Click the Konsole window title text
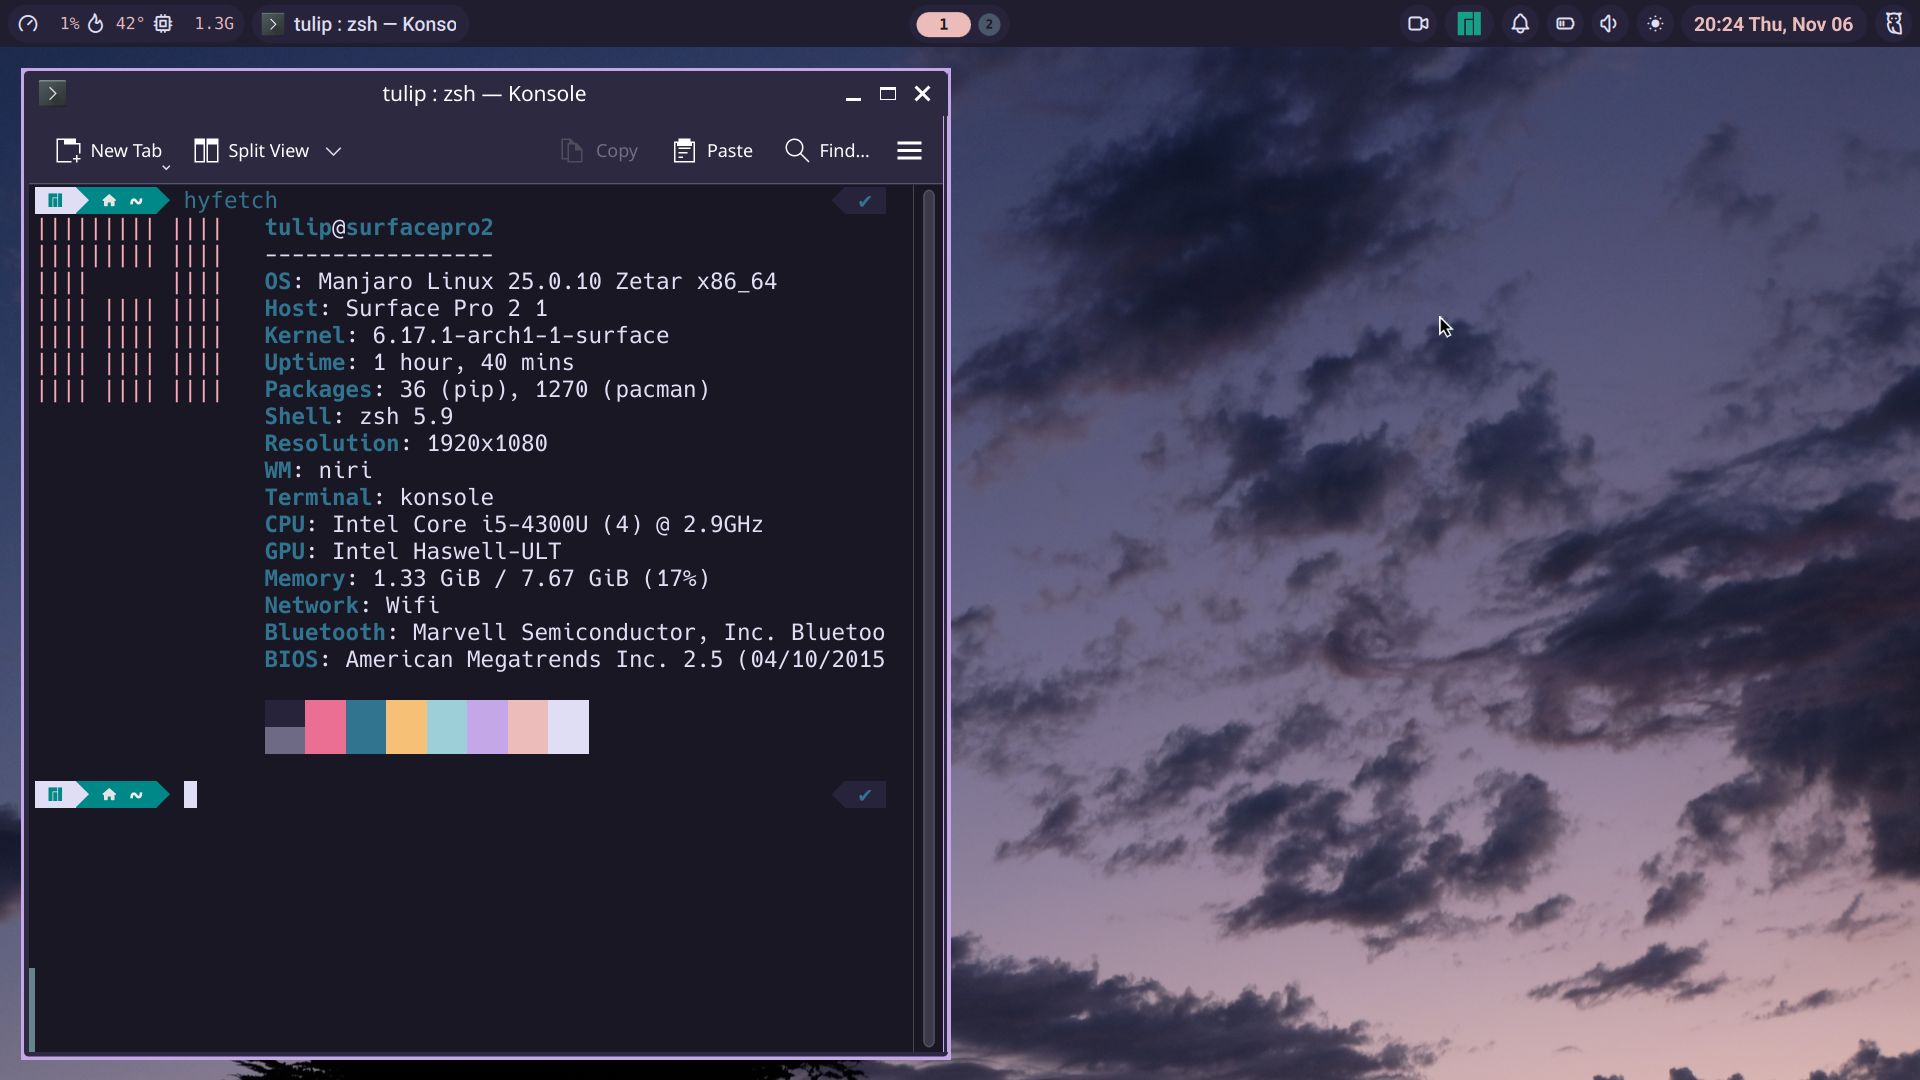Image resolution: width=1920 pixels, height=1080 pixels. coord(484,94)
